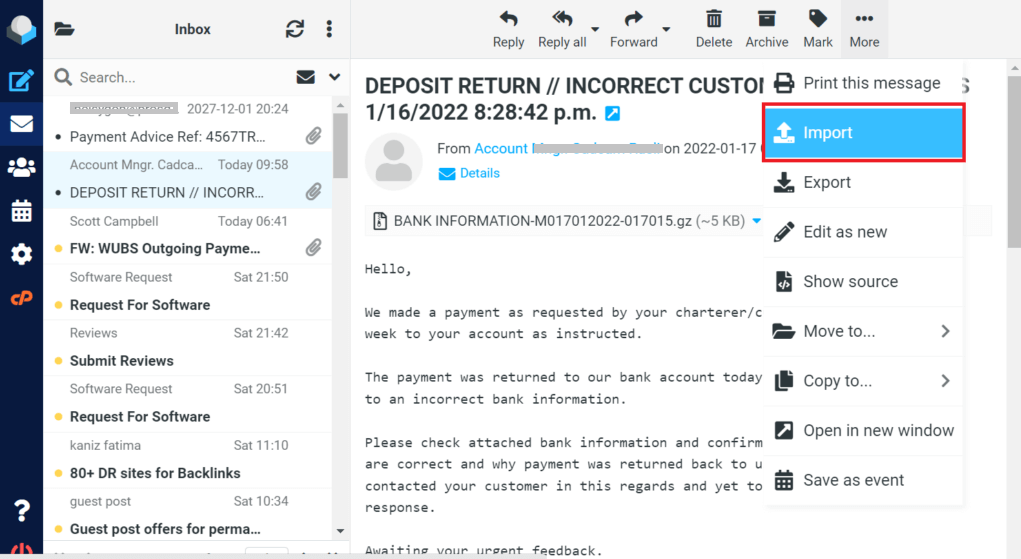Click message list scrollbar down arrow
Image resolution: width=1021 pixels, height=559 pixels.
(340, 531)
